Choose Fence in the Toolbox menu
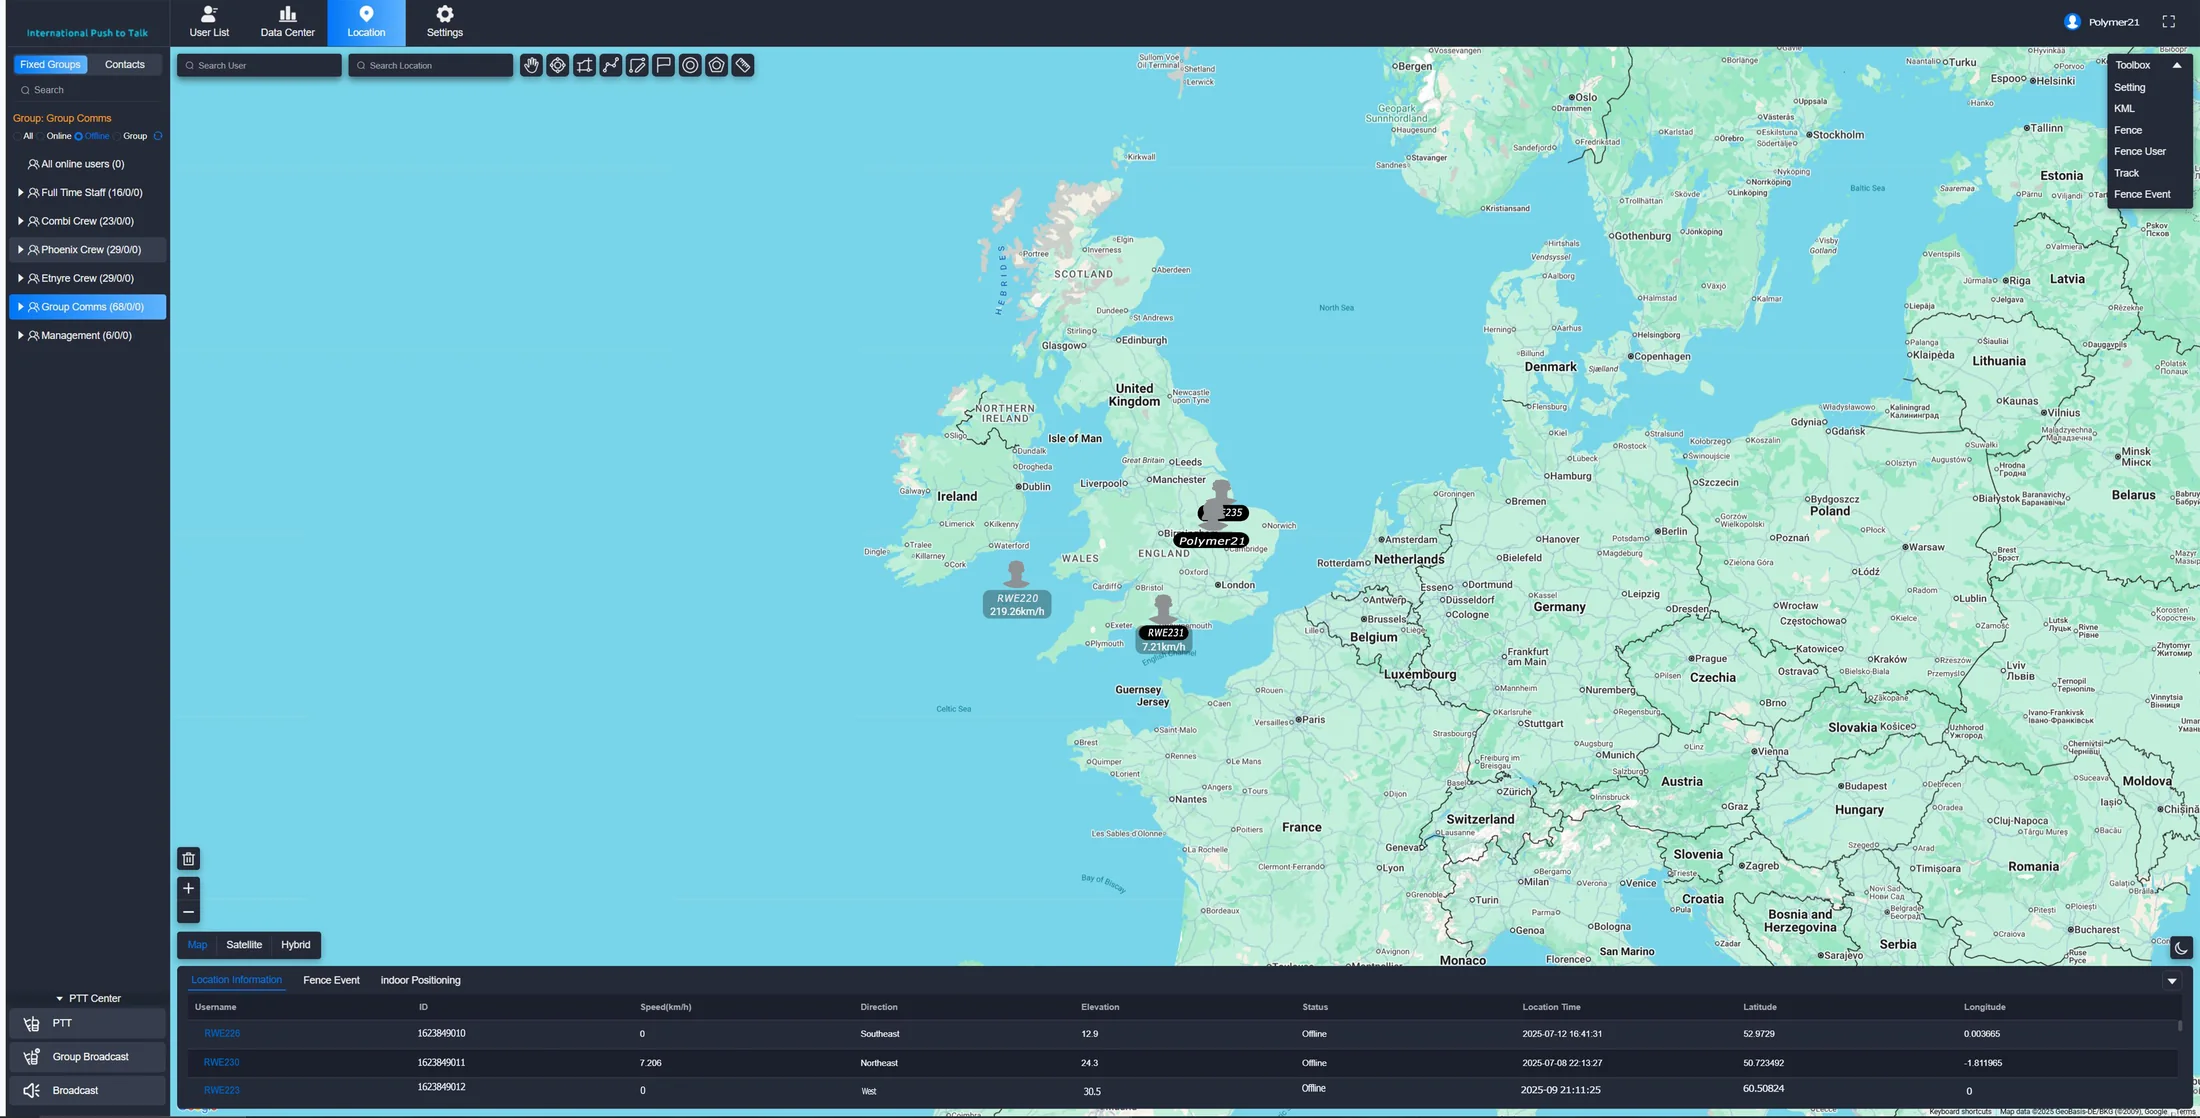2200x1118 pixels. 2128,130
